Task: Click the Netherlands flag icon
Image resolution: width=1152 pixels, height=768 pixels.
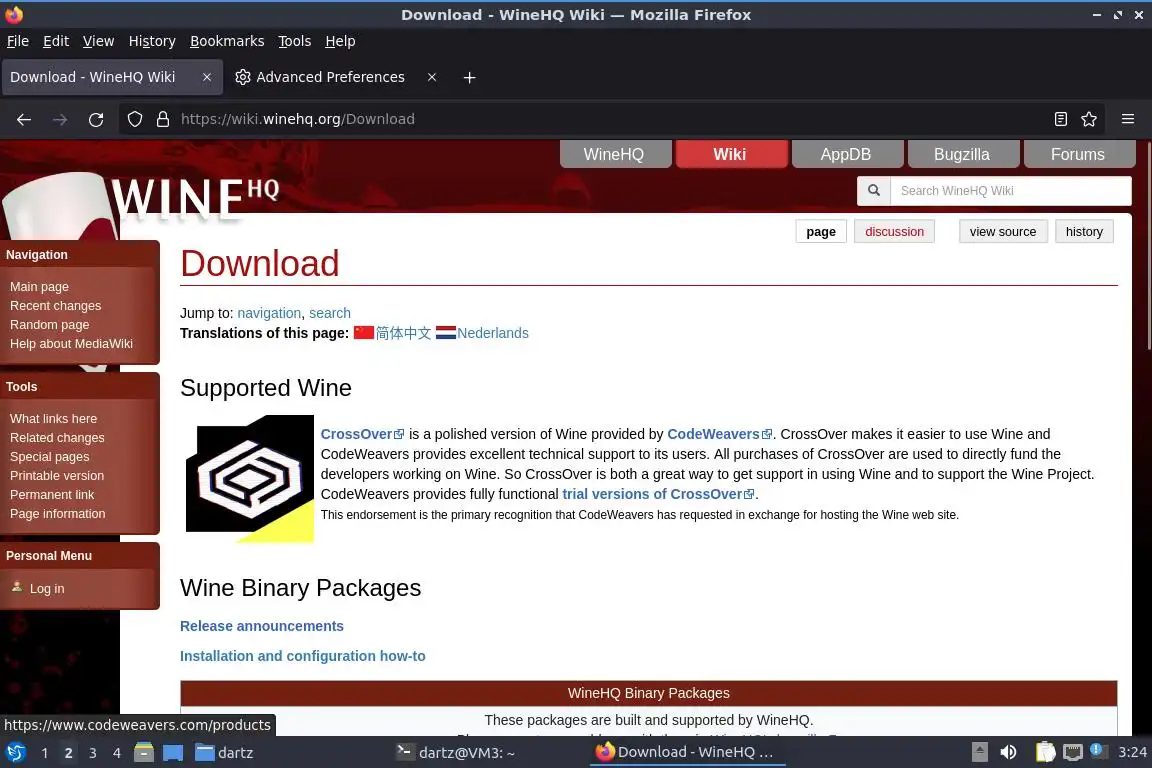Action: (445, 333)
